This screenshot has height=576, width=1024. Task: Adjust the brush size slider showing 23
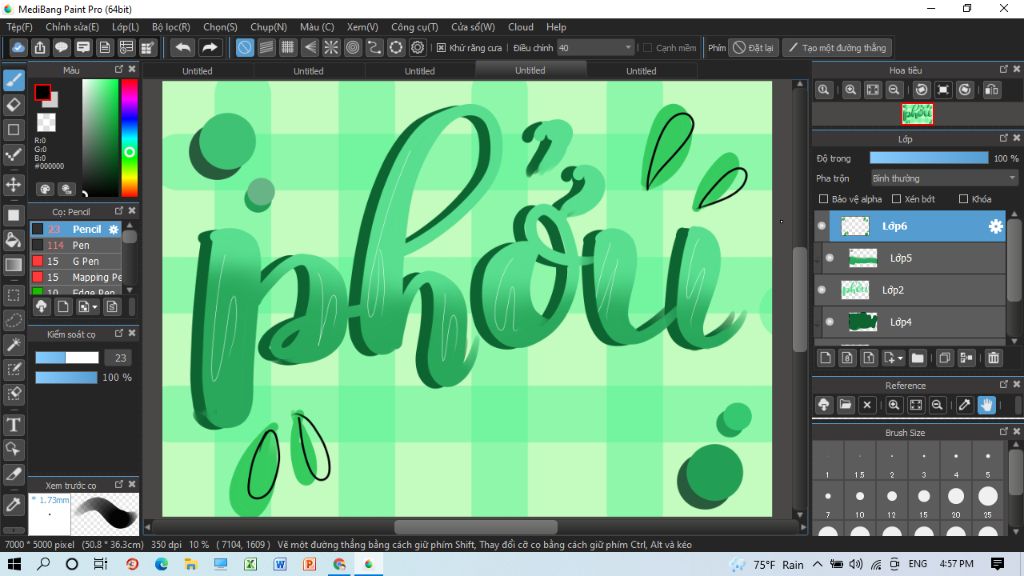coord(67,358)
